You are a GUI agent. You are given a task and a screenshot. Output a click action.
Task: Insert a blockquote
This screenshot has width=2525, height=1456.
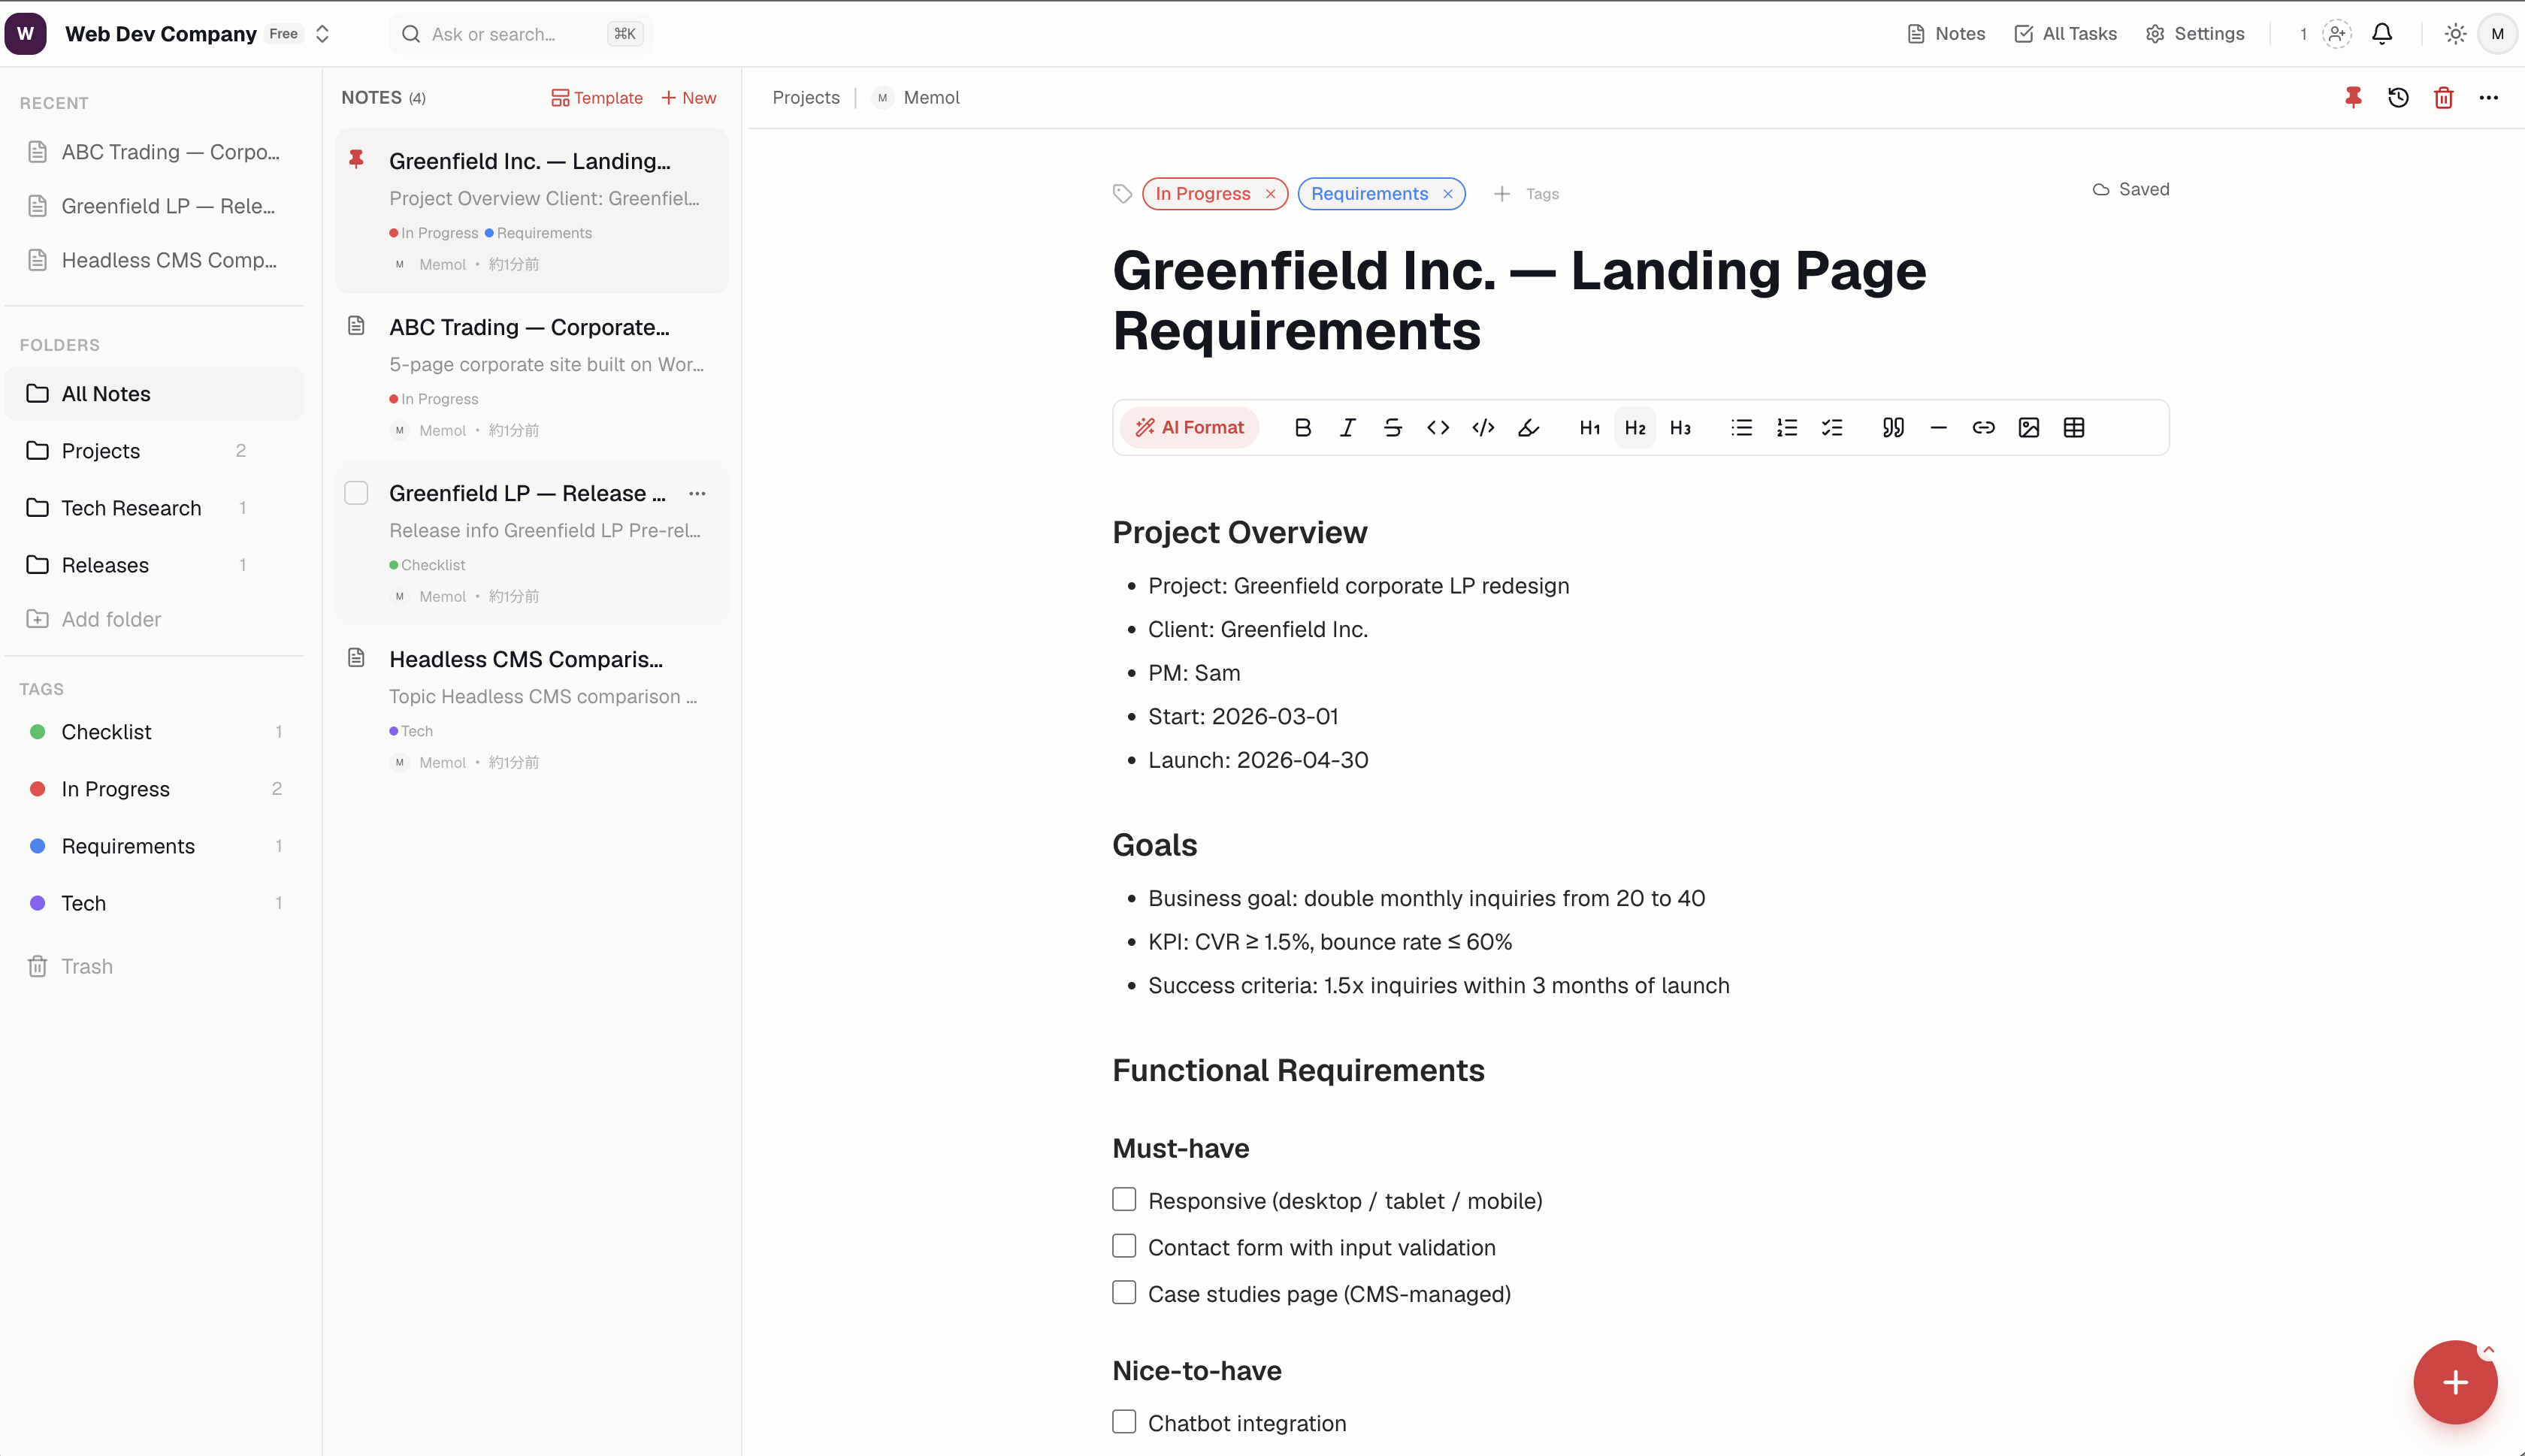(1893, 428)
